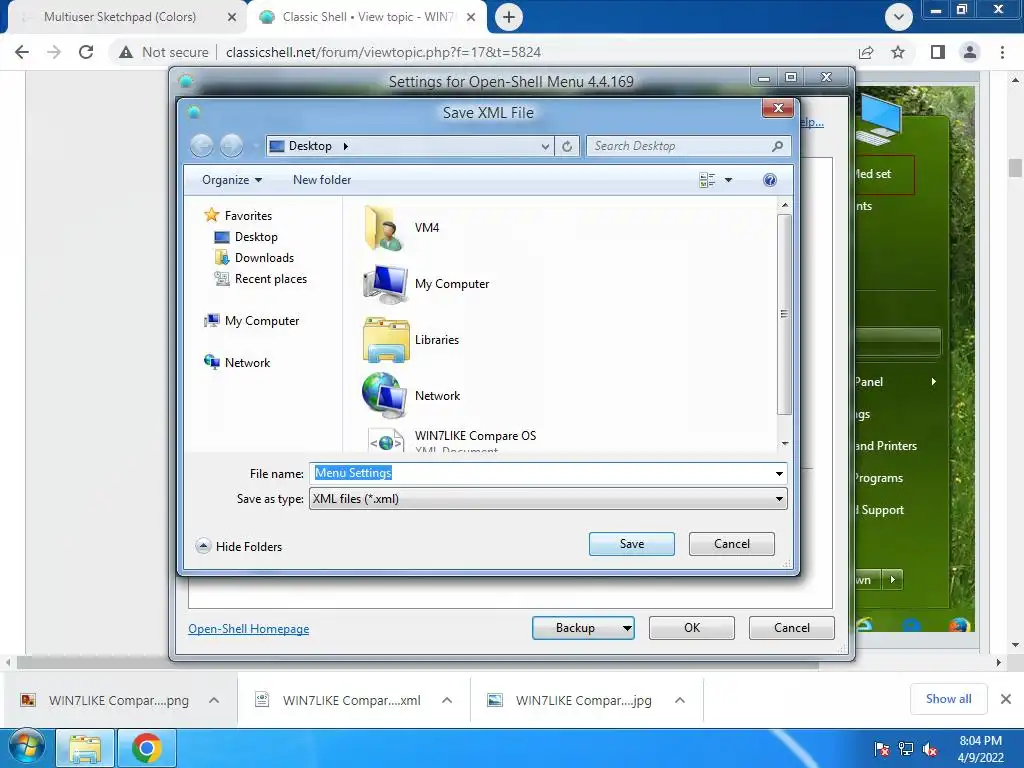Collapse folders with Hide Folders
The width and height of the screenshot is (1024, 768).
[x=239, y=546]
